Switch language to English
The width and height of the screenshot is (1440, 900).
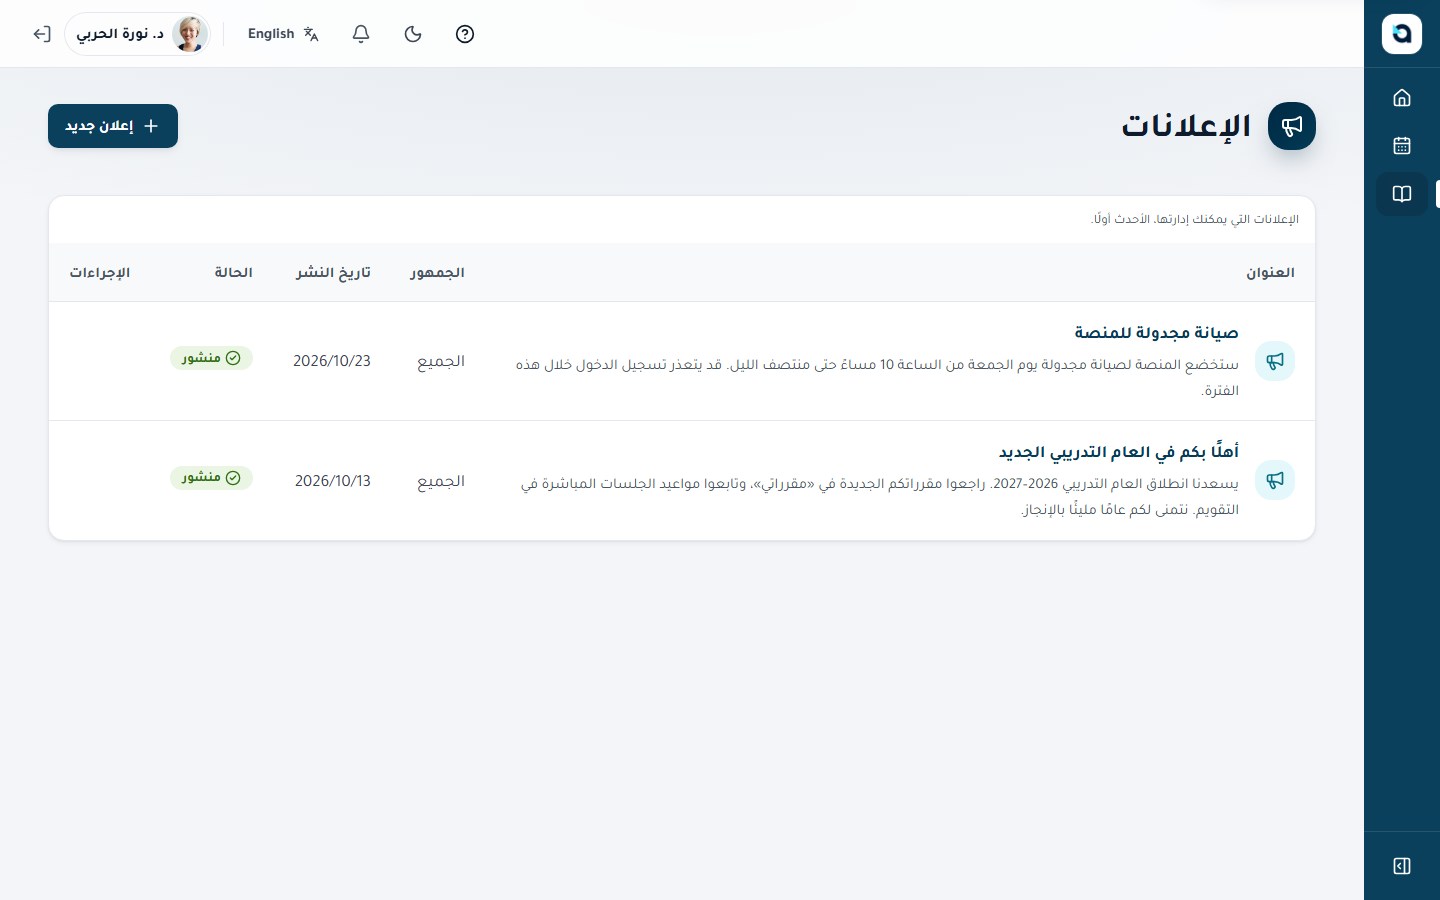284,34
